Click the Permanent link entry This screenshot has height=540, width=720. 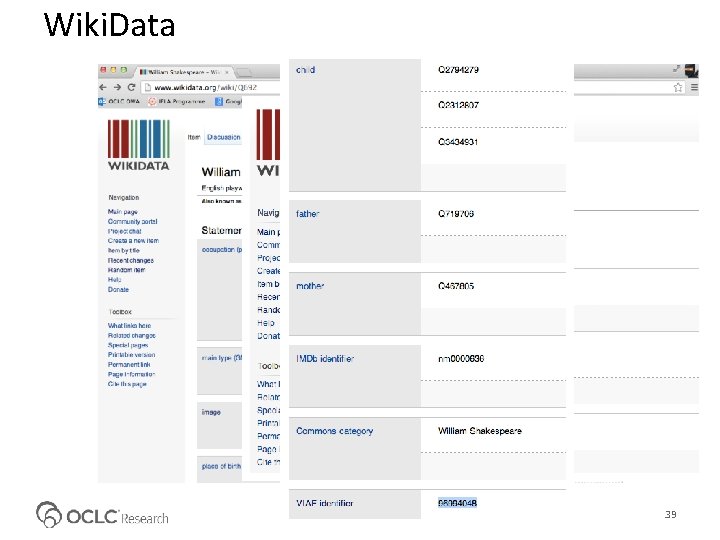point(128,365)
